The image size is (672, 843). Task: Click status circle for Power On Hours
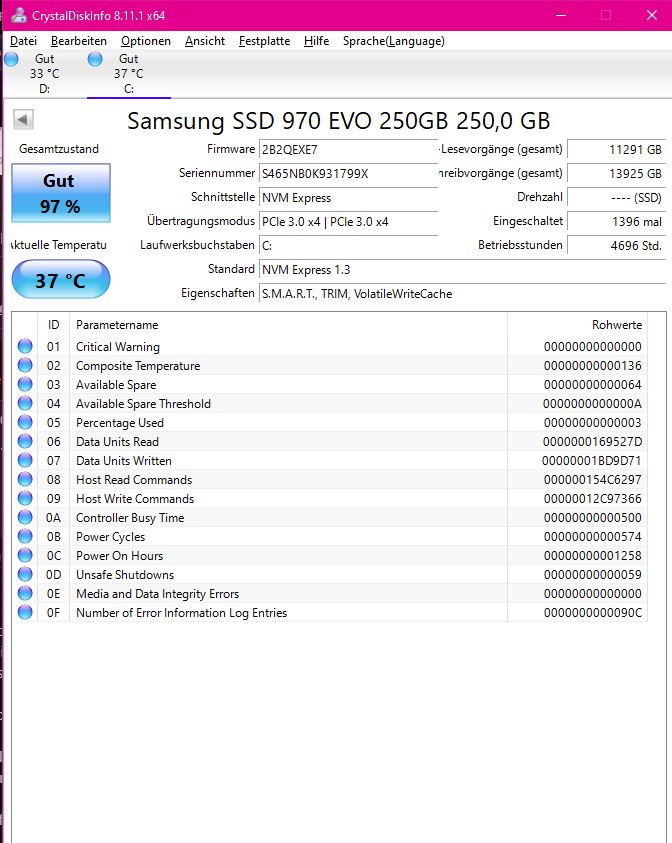(x=25, y=555)
